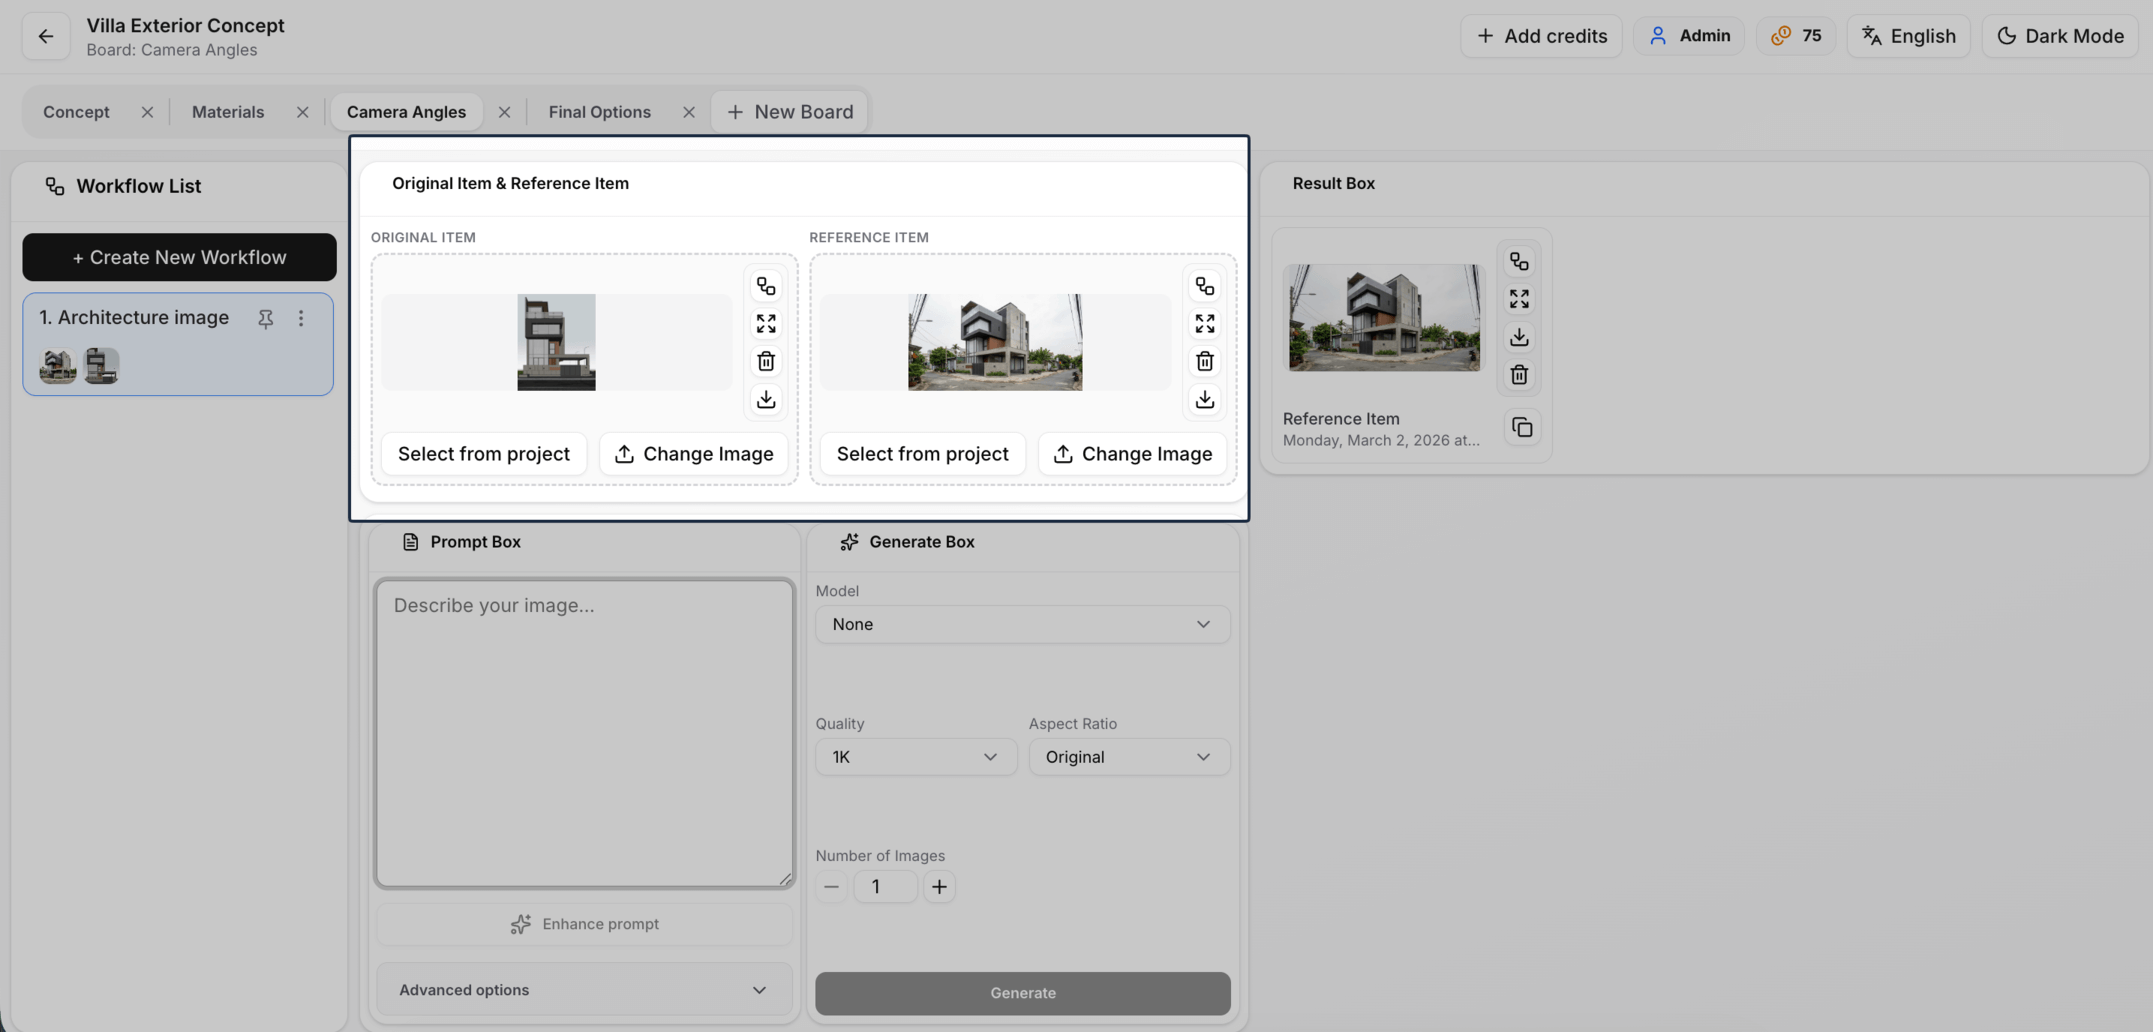
Task: Expand Advanced options
Action: coord(584,990)
